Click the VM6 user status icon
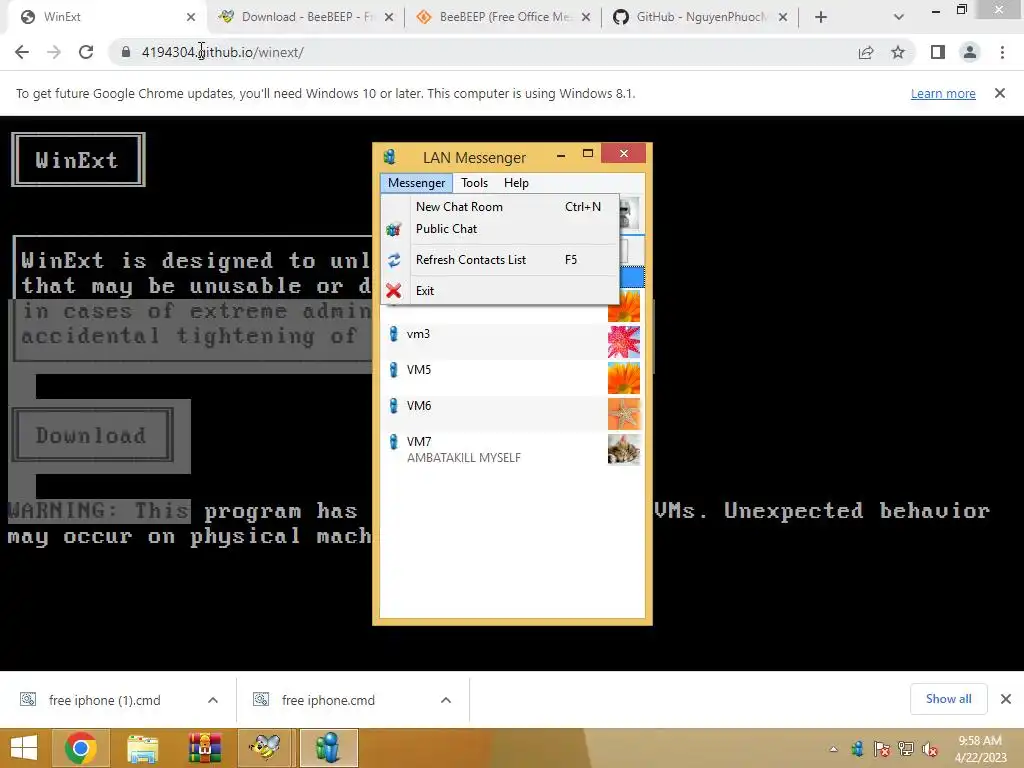The image size is (1024, 768). click(x=393, y=406)
